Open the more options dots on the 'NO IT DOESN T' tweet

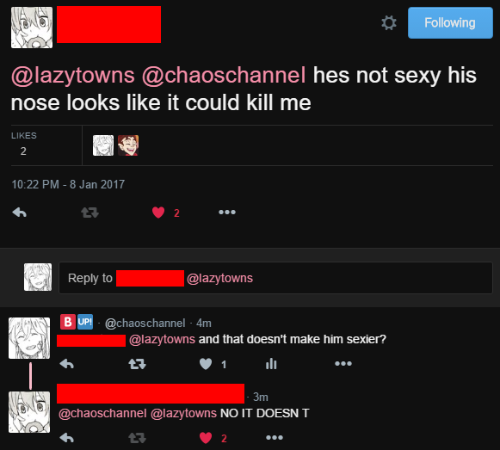pyautogui.click(x=274, y=437)
